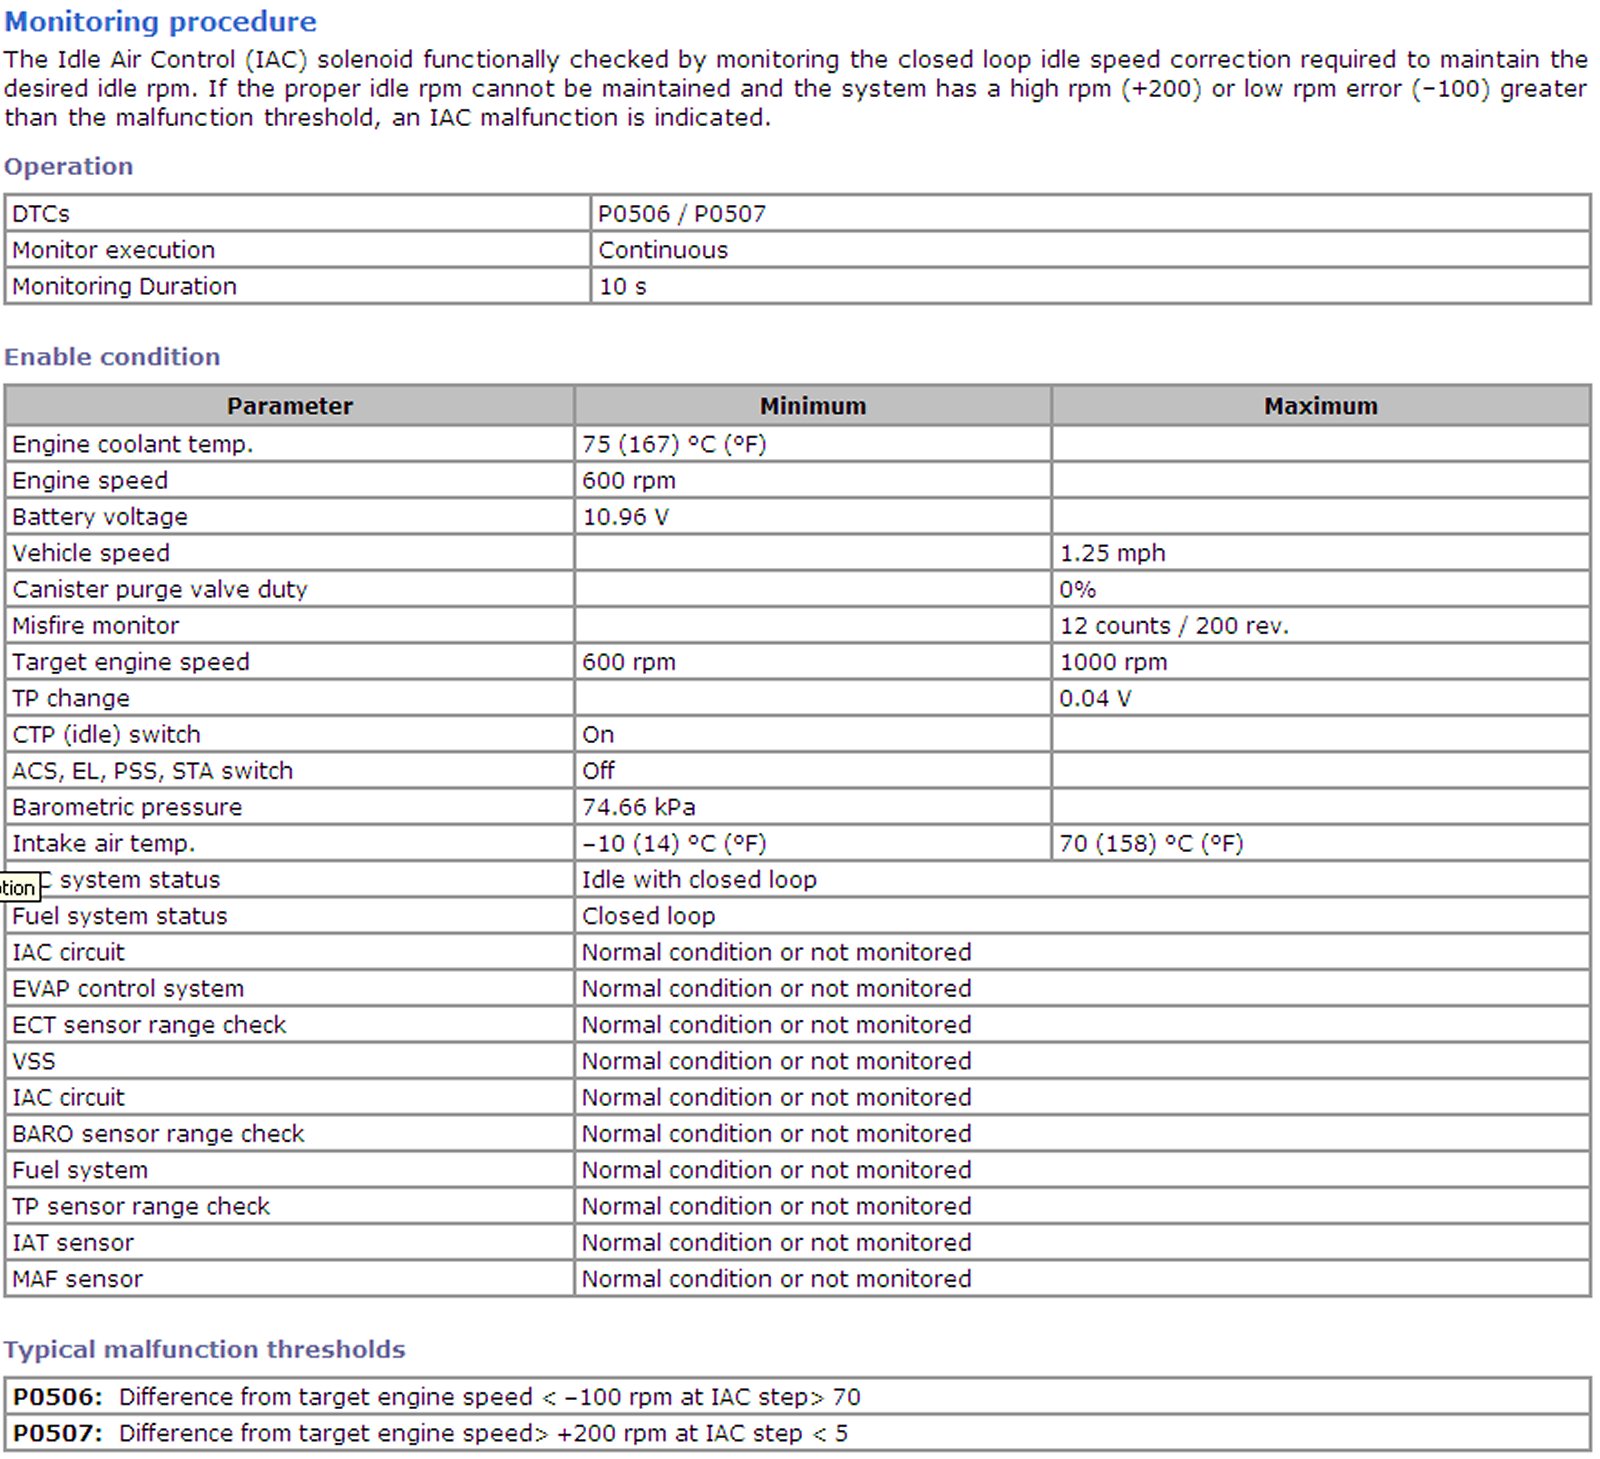Click the Barometric pressure 74.66 kPa value

click(638, 807)
